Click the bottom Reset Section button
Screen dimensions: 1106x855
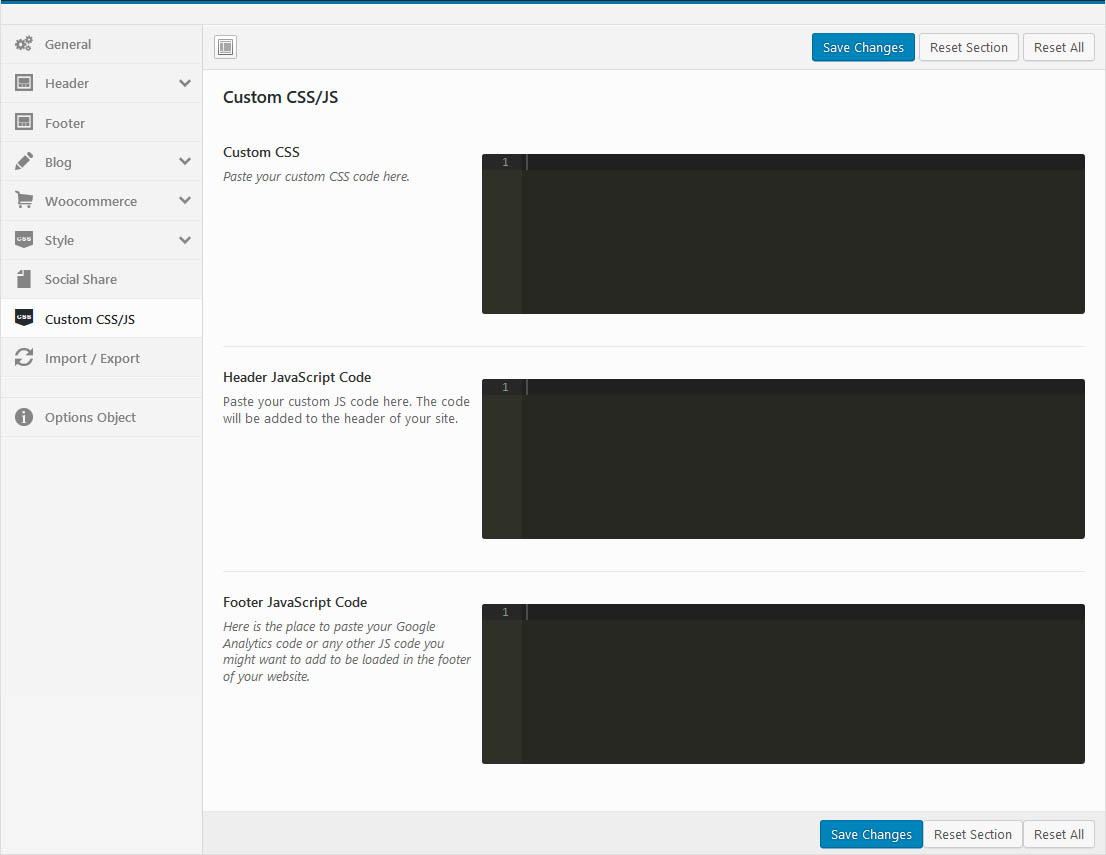click(973, 835)
